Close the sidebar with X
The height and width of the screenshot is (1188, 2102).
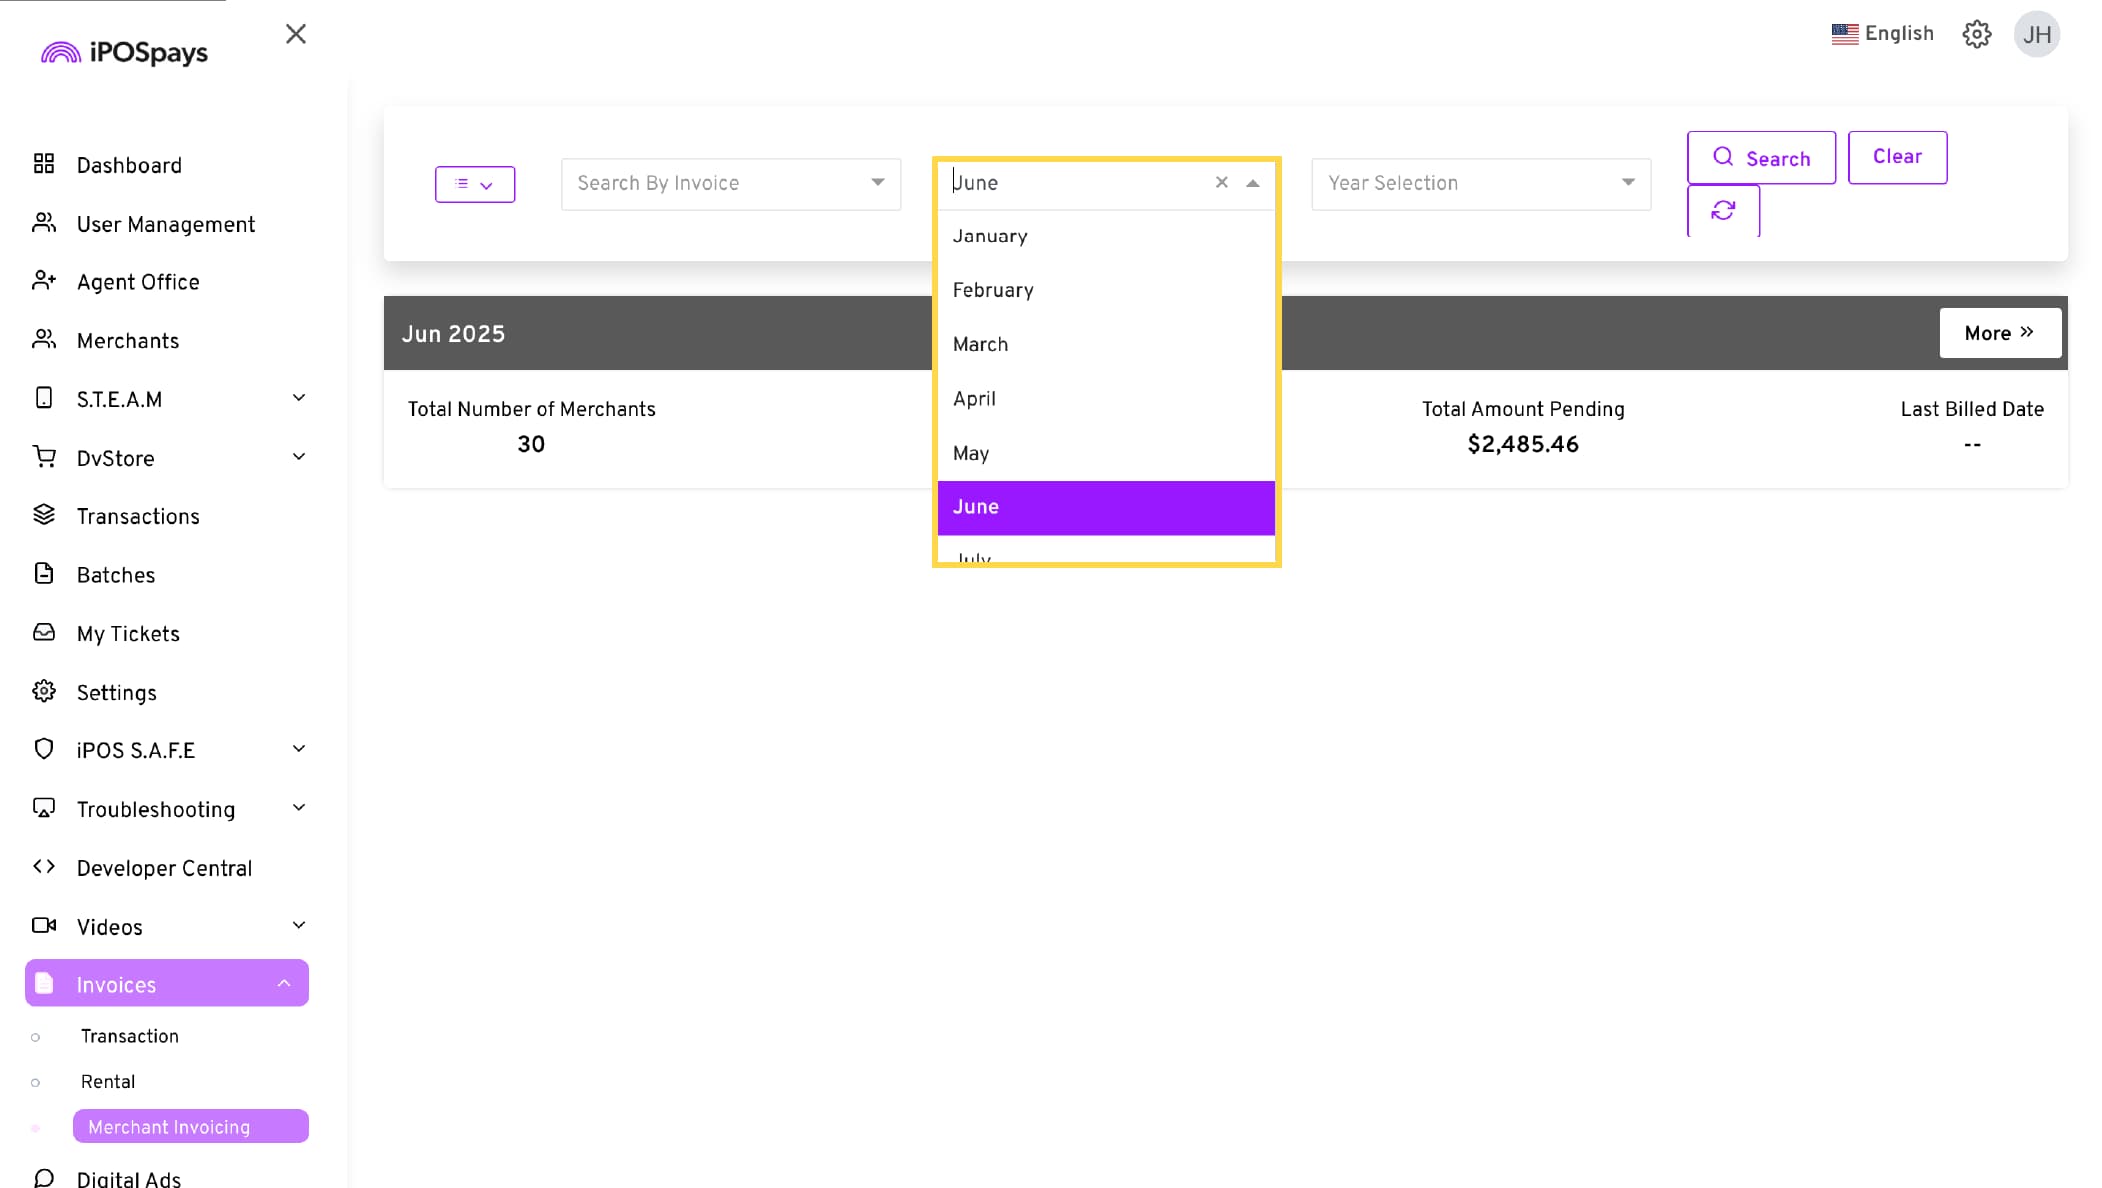[296, 34]
